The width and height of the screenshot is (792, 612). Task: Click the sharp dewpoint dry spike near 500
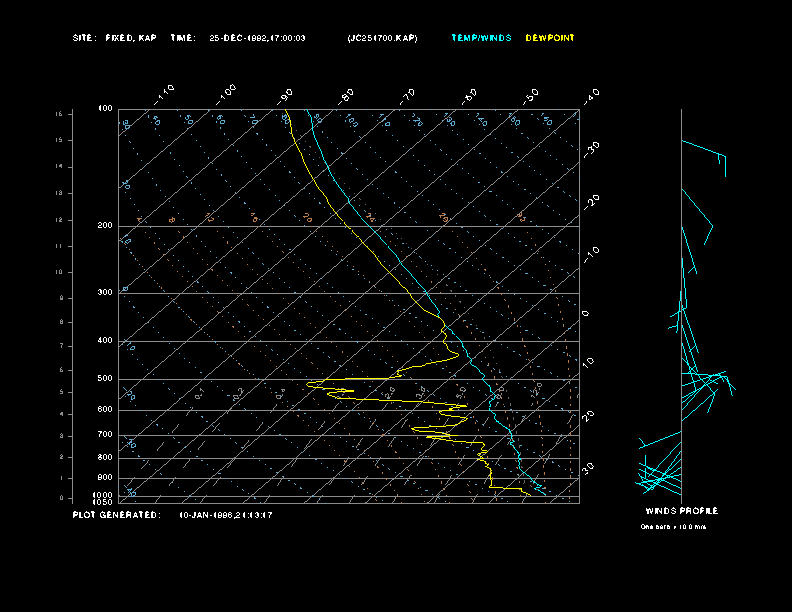click(x=312, y=383)
